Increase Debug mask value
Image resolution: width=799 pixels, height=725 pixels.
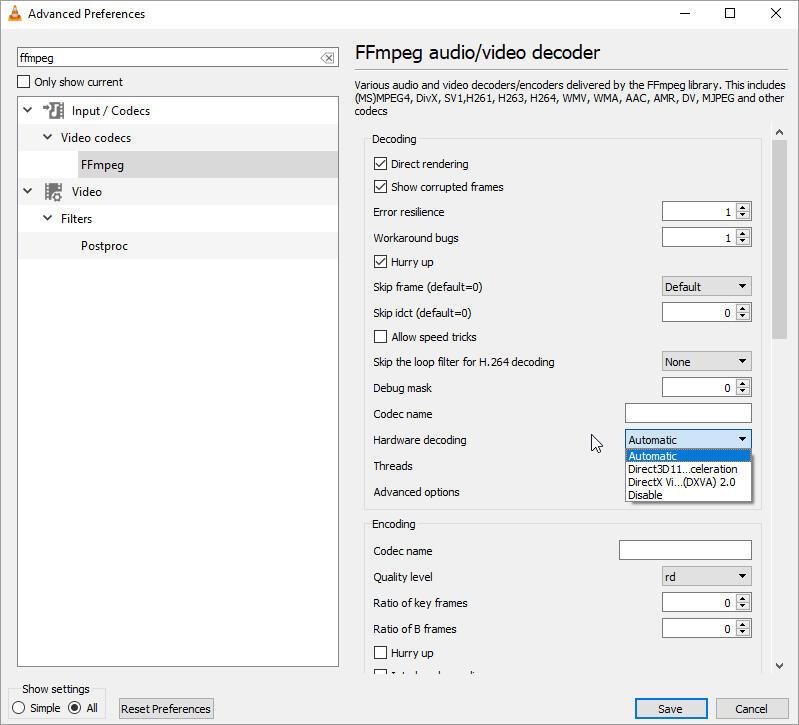pyautogui.click(x=743, y=384)
